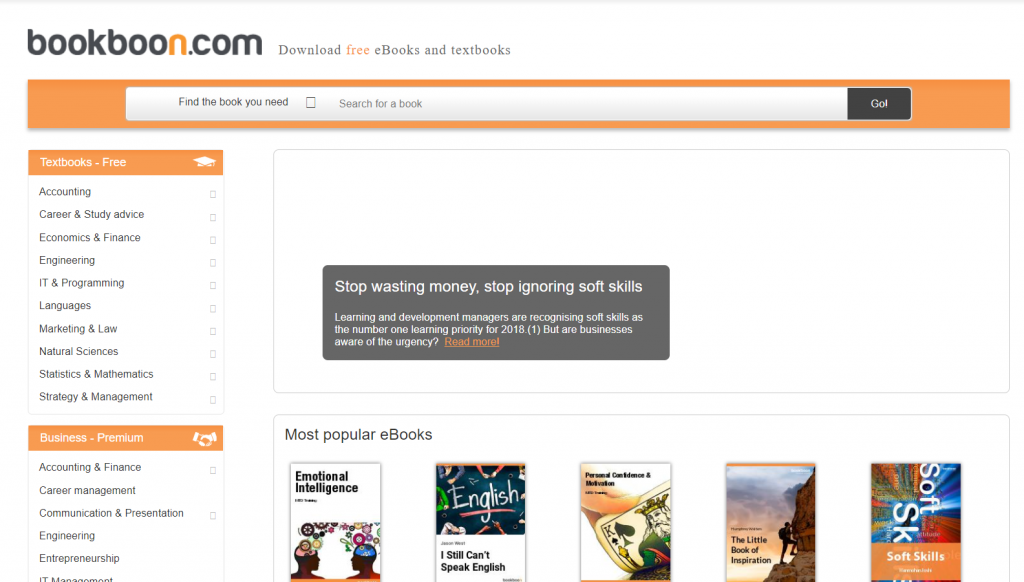Expand the Communication & Presentation arrow
The width and height of the screenshot is (1024, 582).
click(213, 515)
